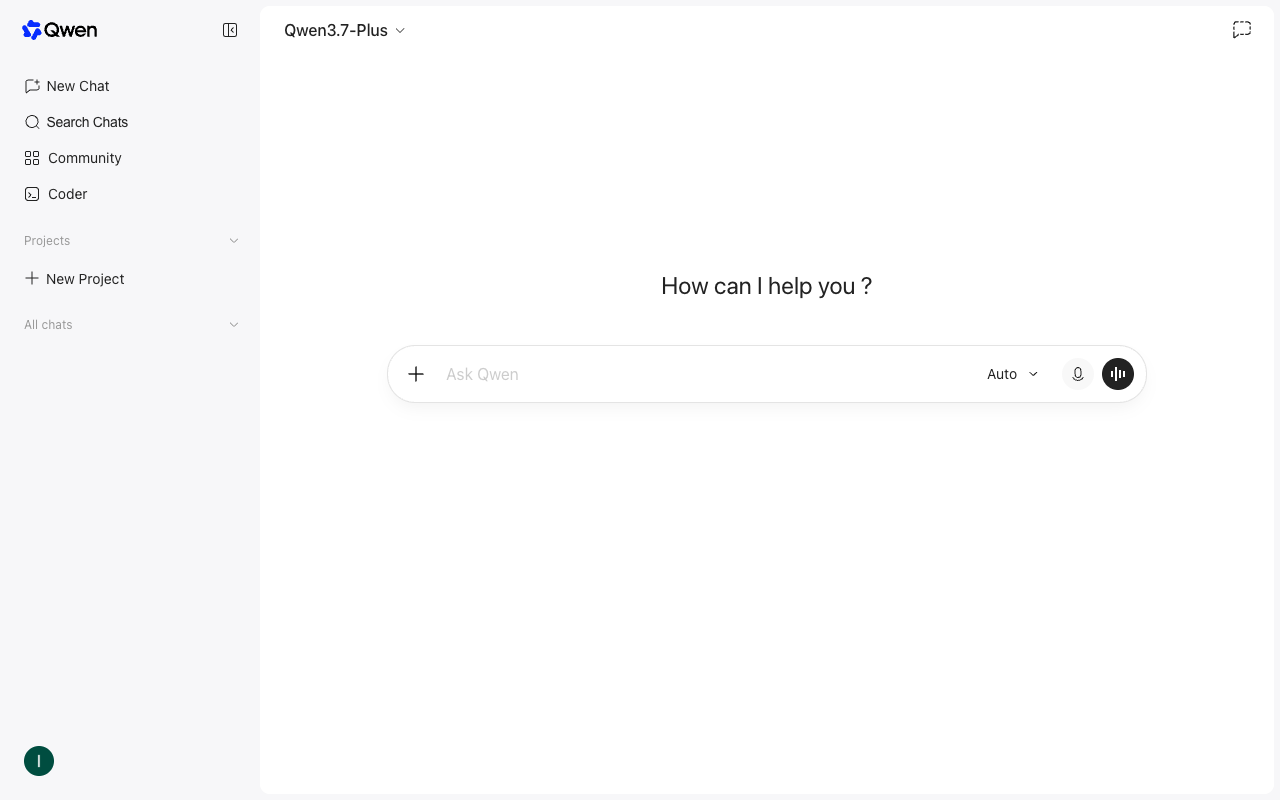Start a temporary chat icon

1242,30
